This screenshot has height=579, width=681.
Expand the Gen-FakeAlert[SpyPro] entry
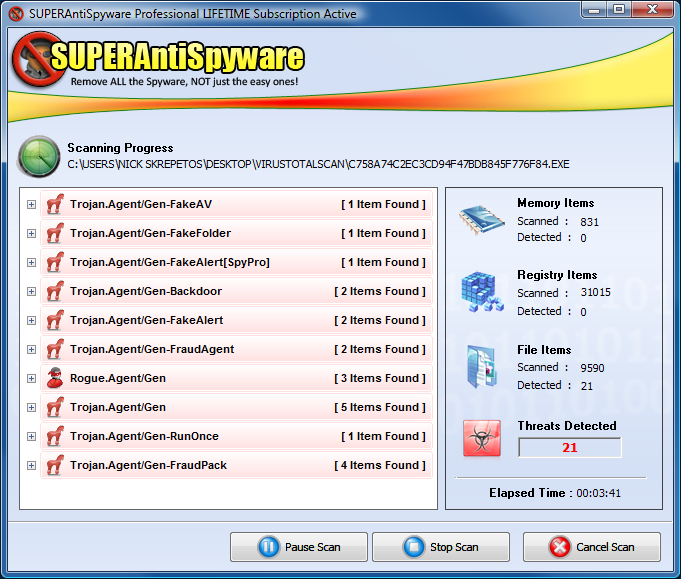(x=31, y=262)
